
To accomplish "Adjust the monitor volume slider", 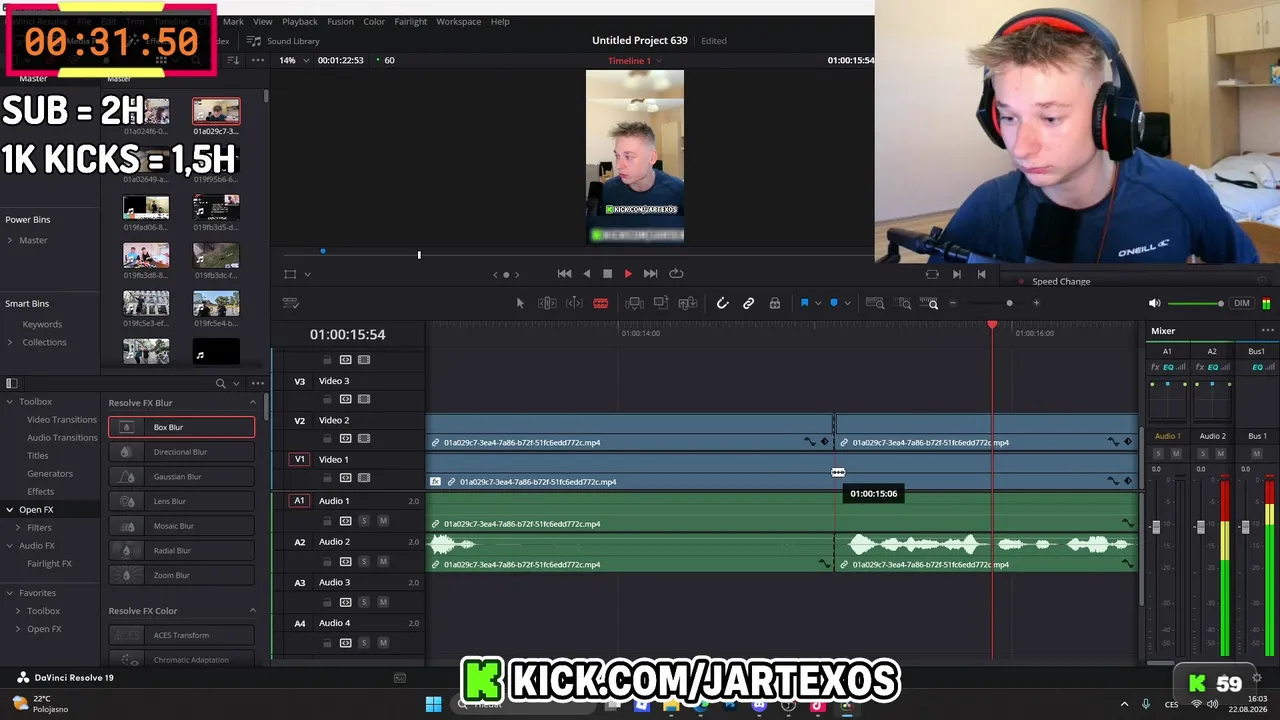I will 1196,303.
